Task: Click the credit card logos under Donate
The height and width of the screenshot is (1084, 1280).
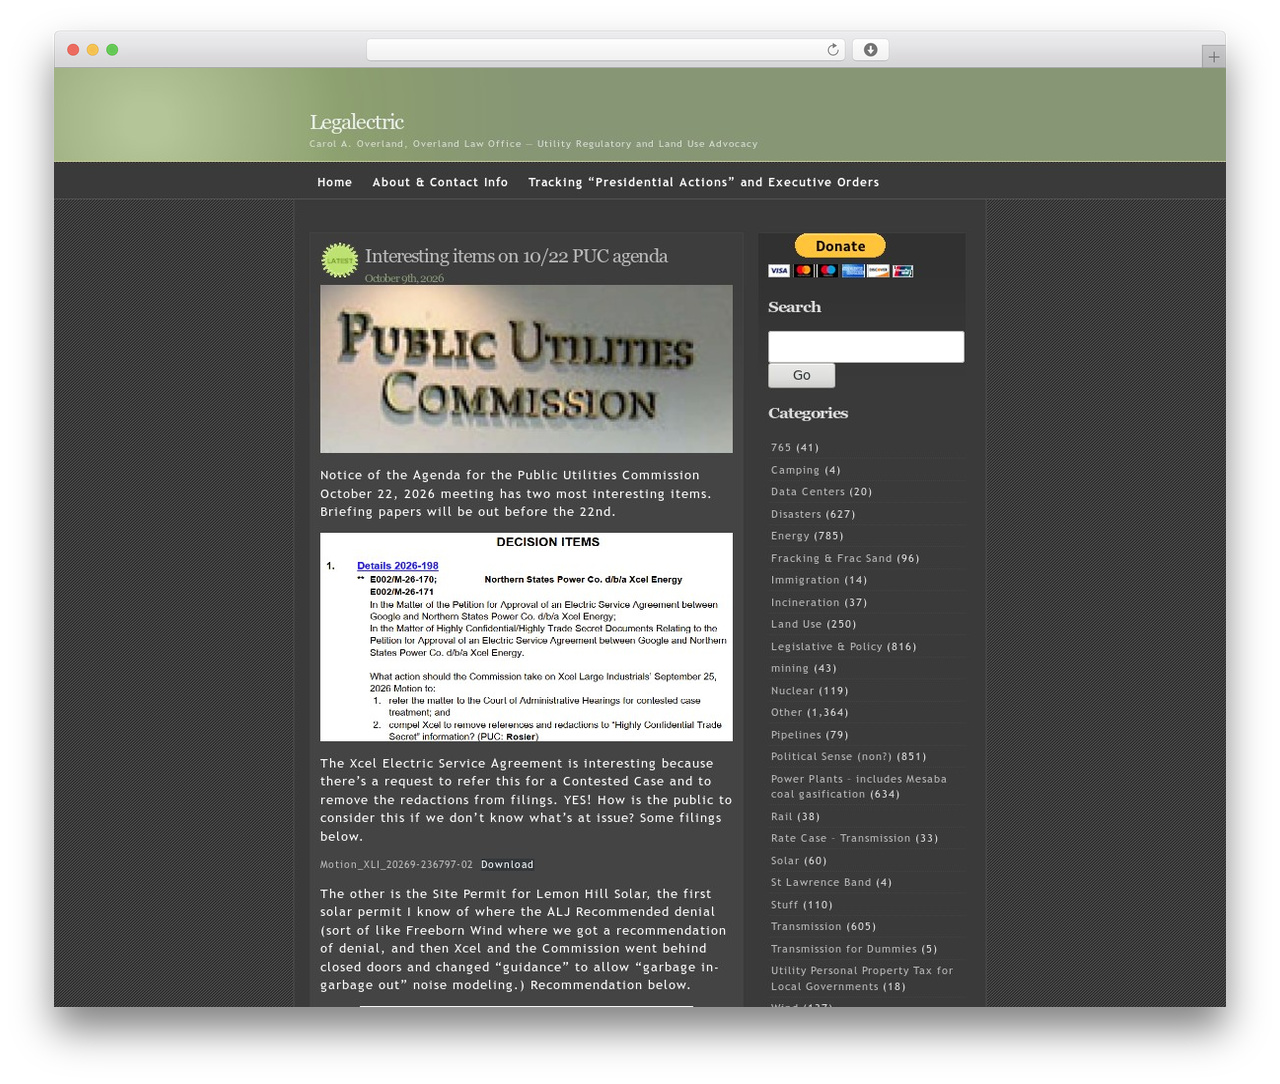Action: 840,271
